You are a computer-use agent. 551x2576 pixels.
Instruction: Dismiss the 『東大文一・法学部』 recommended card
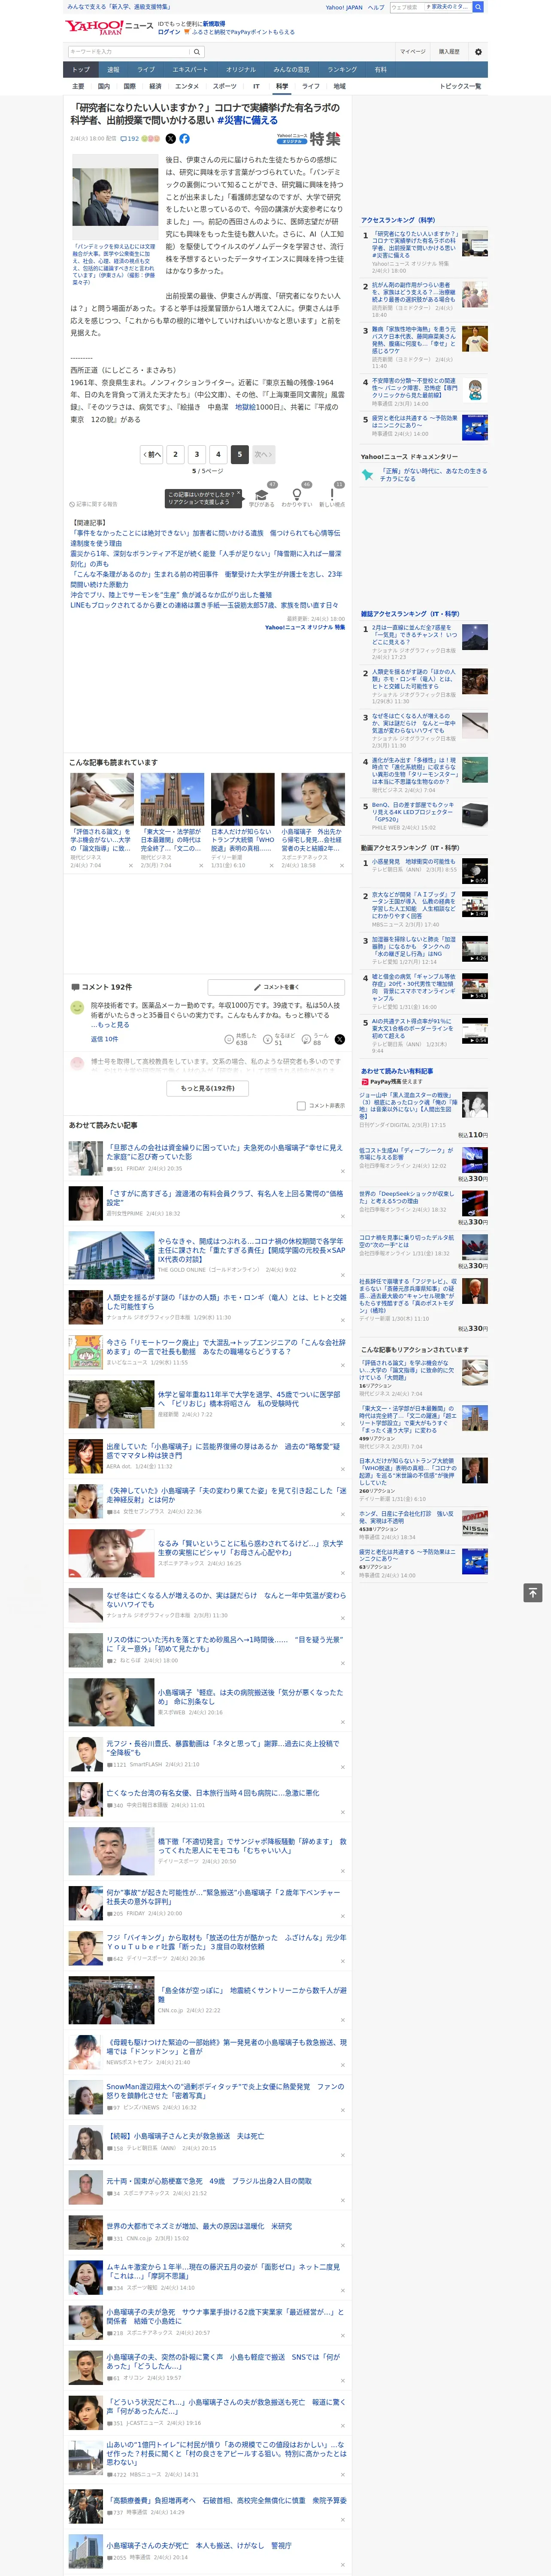(x=200, y=866)
